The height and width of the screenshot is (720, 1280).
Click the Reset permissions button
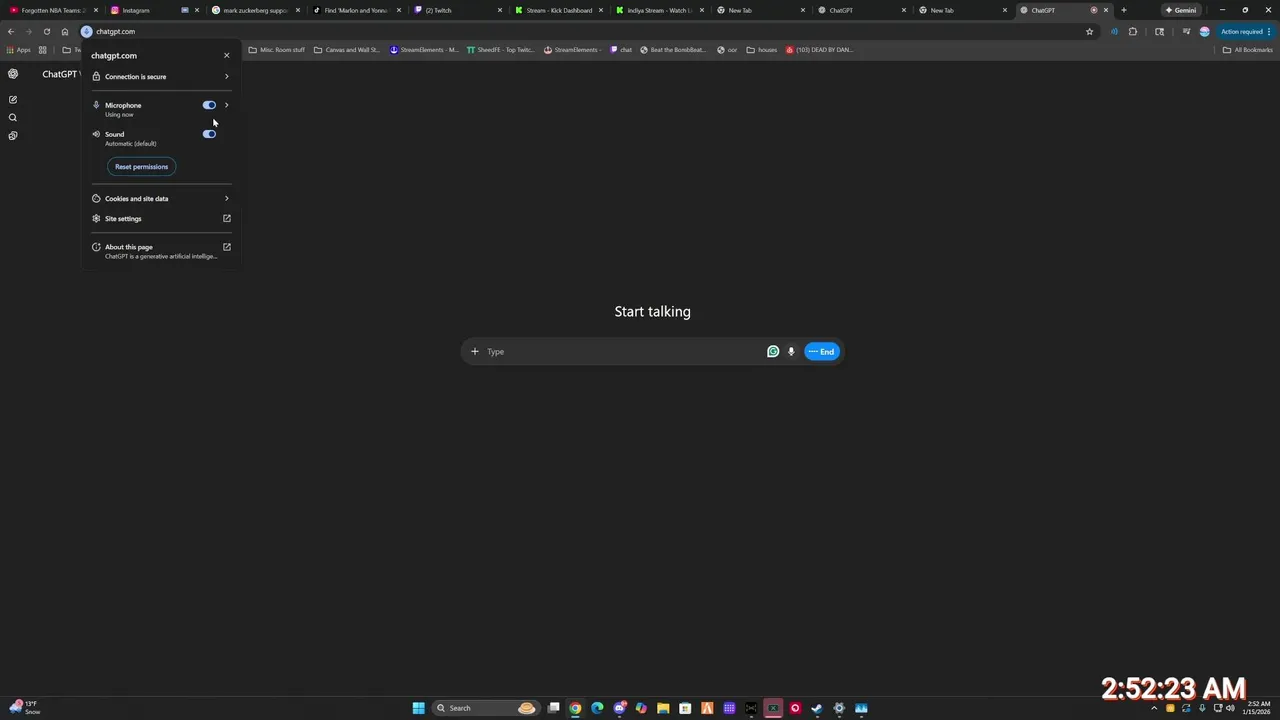coord(141,167)
